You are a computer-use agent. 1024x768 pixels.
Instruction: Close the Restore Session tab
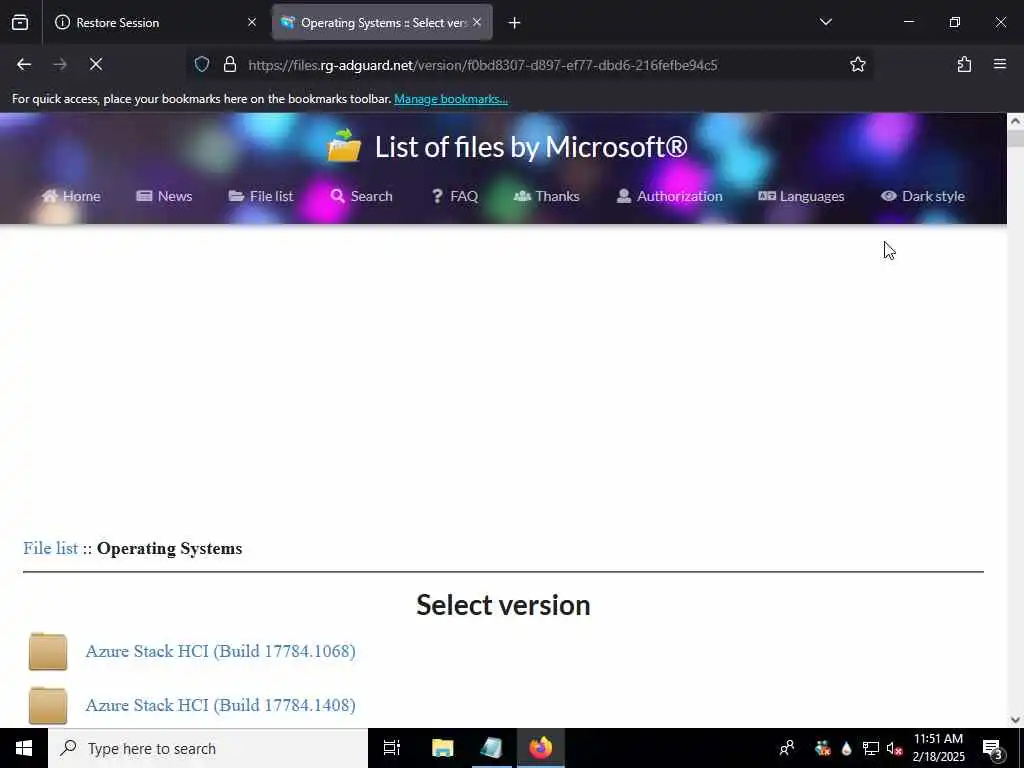coord(252,23)
